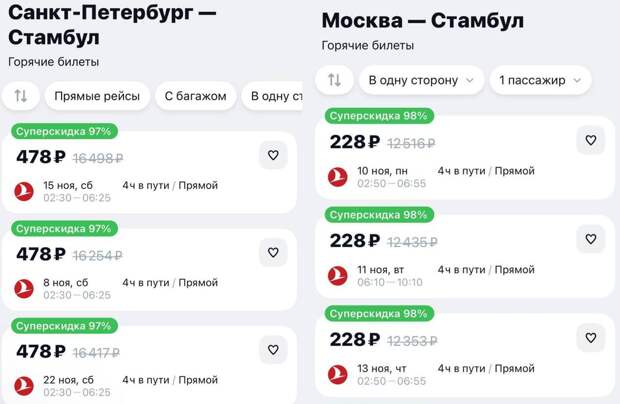Open sort options in Moscow panel
Screen dimensions: 620x404
(335, 80)
